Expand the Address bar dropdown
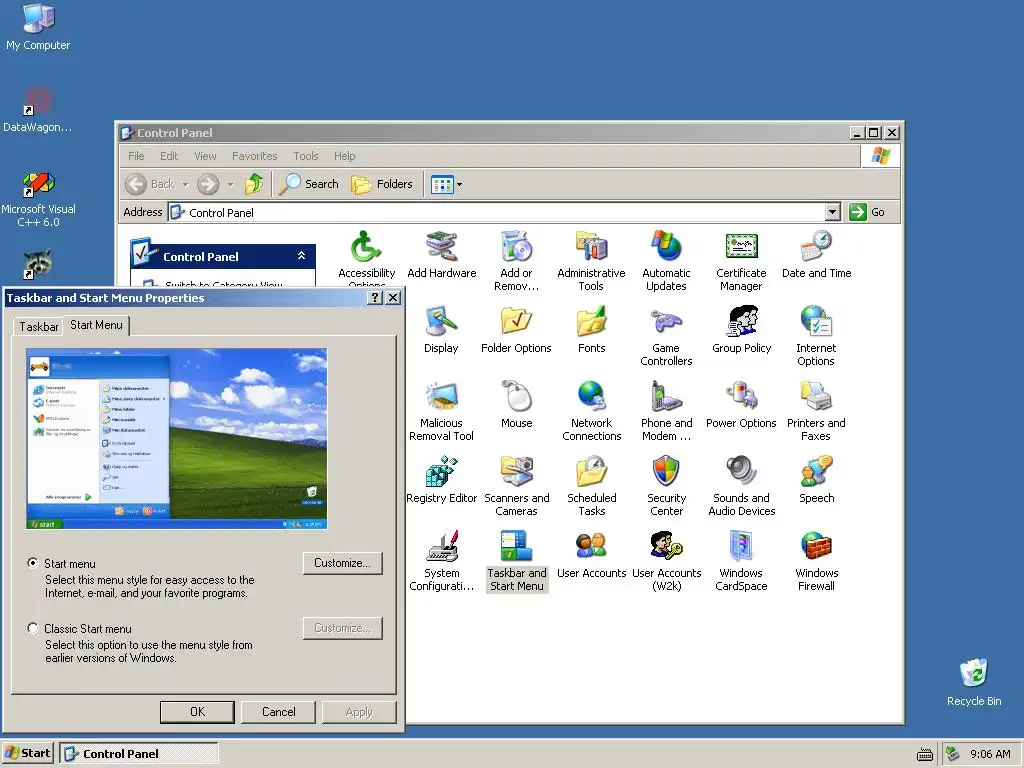1024x768 pixels. (x=832, y=212)
